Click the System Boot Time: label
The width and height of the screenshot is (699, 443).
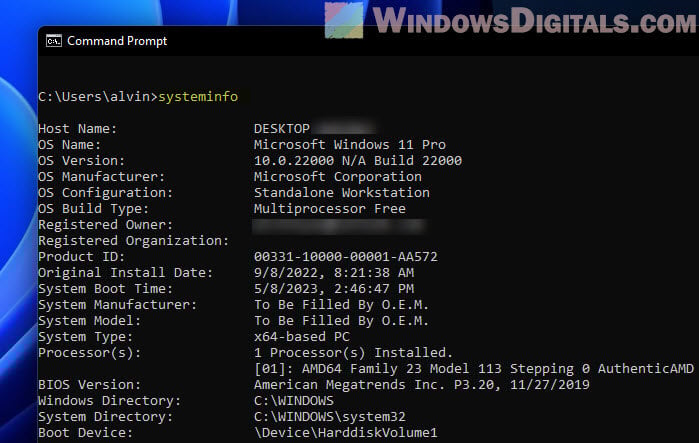(x=106, y=289)
